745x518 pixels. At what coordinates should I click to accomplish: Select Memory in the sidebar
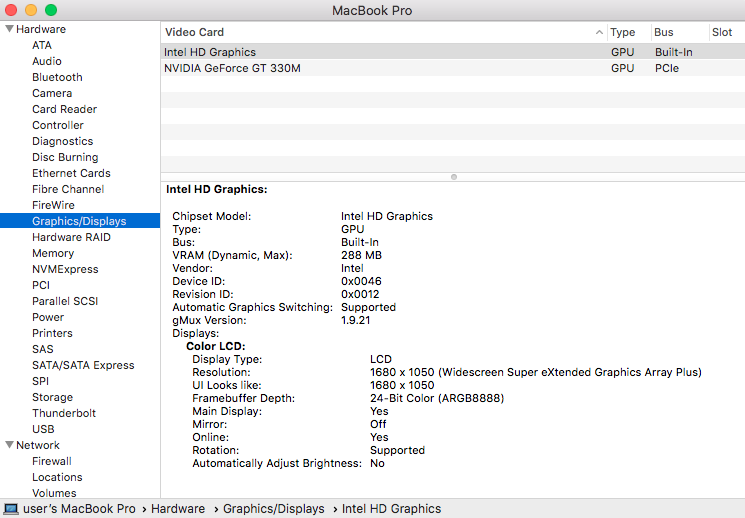pos(53,253)
